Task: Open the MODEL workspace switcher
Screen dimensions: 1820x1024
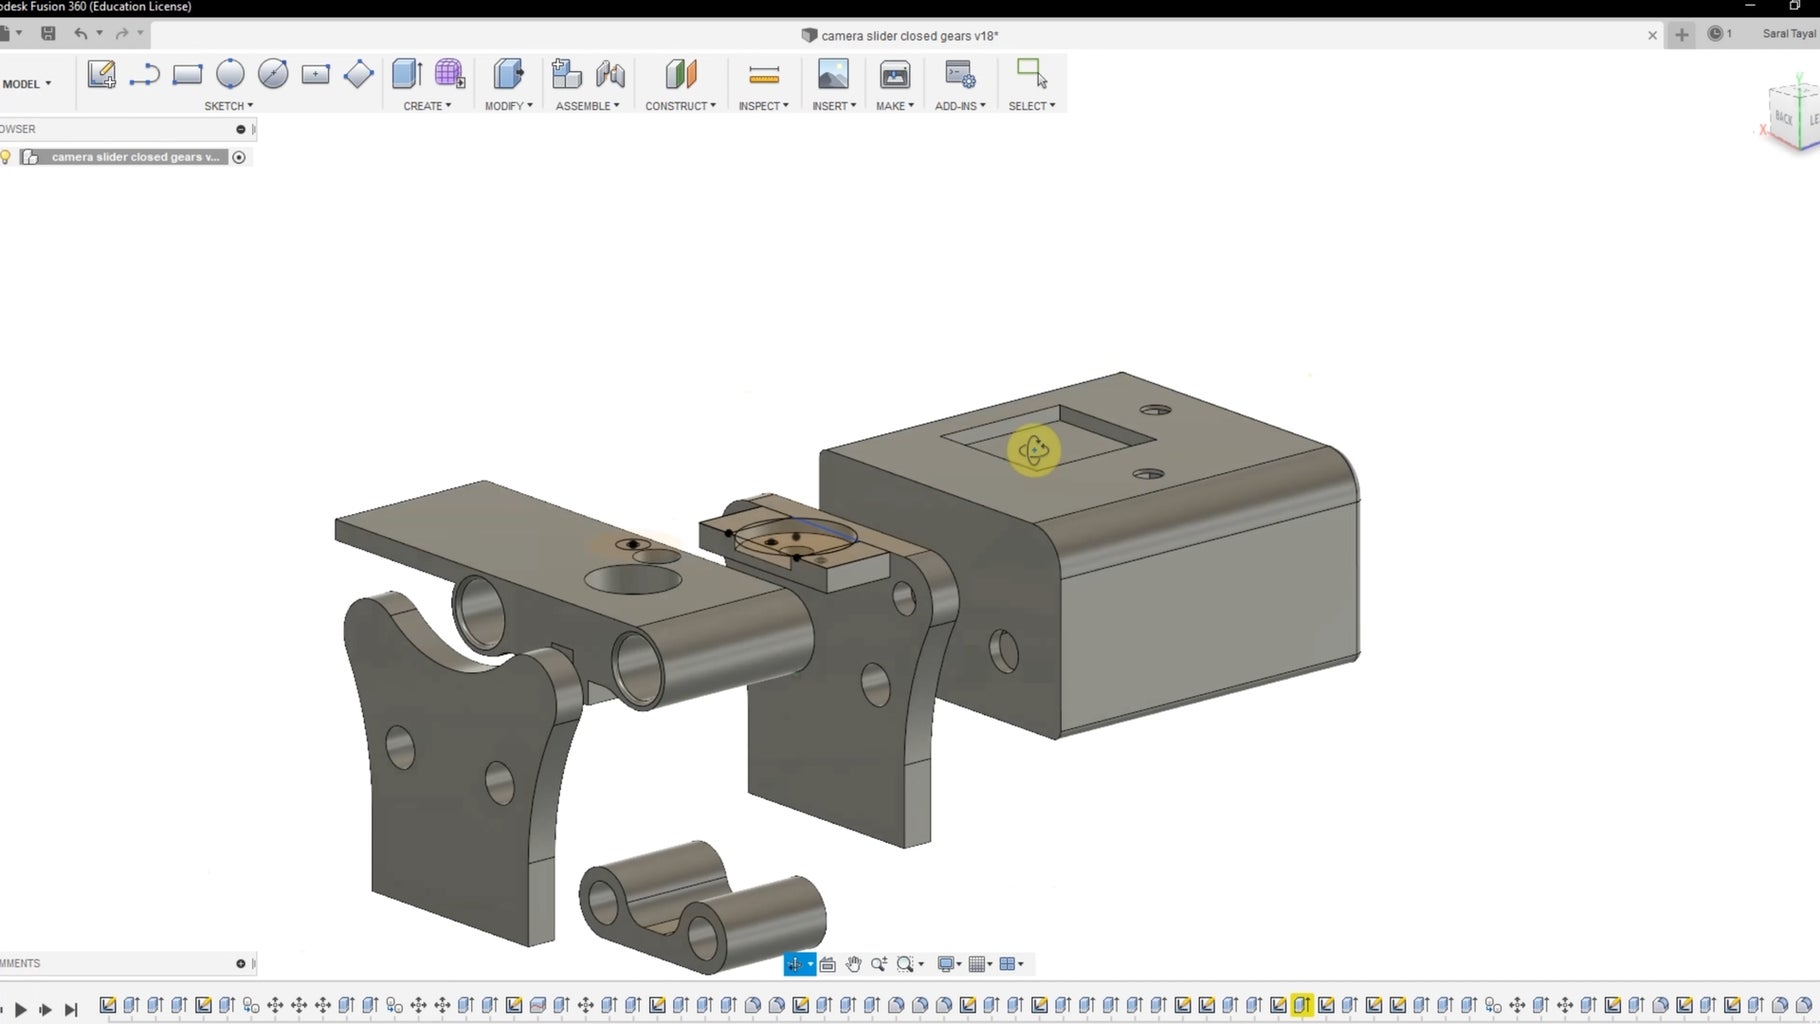Action: [27, 84]
